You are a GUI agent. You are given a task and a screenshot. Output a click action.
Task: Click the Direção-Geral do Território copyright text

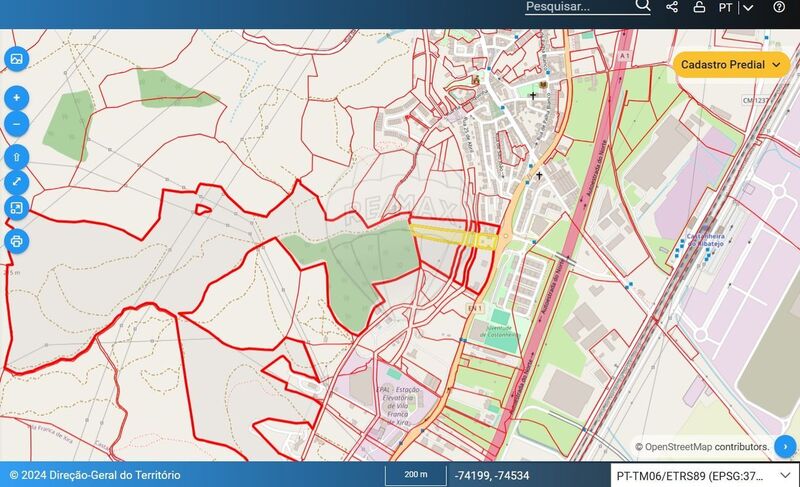click(95, 475)
